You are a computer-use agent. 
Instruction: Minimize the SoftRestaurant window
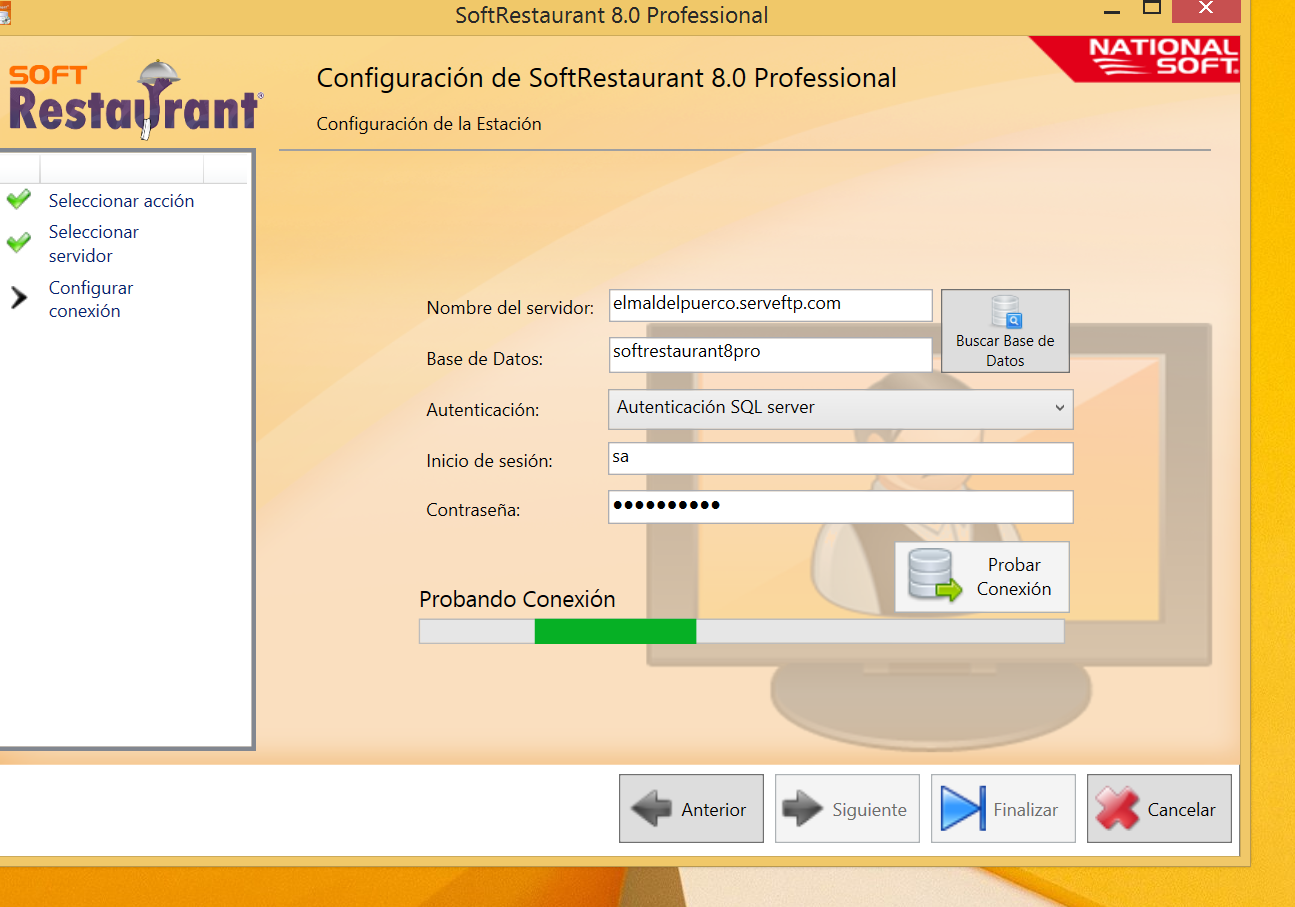[1112, 10]
